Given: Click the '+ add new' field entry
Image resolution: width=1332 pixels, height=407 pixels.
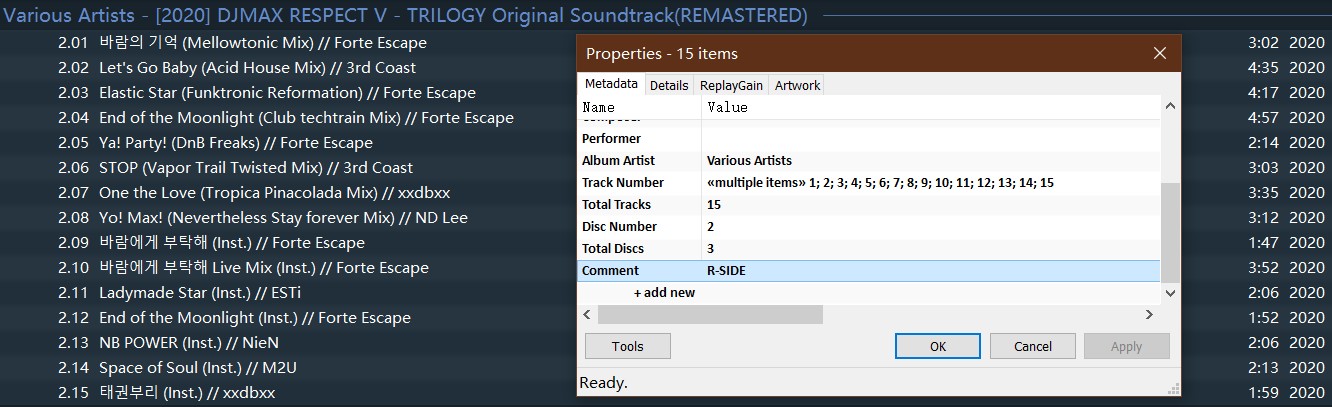Looking at the screenshot, I should click(664, 293).
